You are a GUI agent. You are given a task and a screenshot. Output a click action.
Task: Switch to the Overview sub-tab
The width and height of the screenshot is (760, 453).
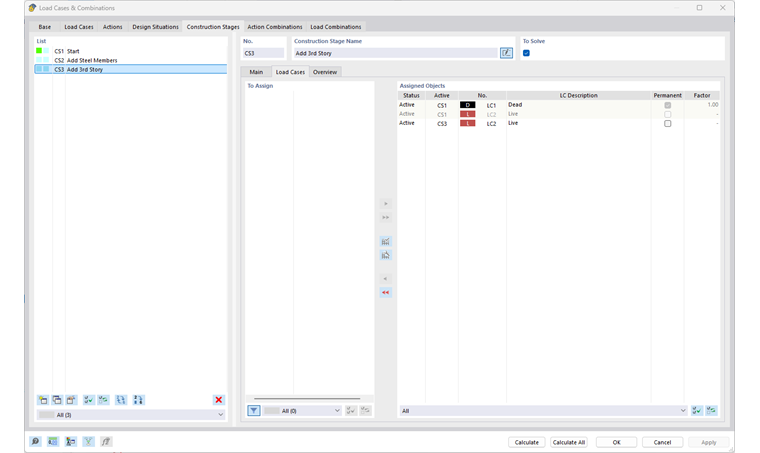(325, 72)
